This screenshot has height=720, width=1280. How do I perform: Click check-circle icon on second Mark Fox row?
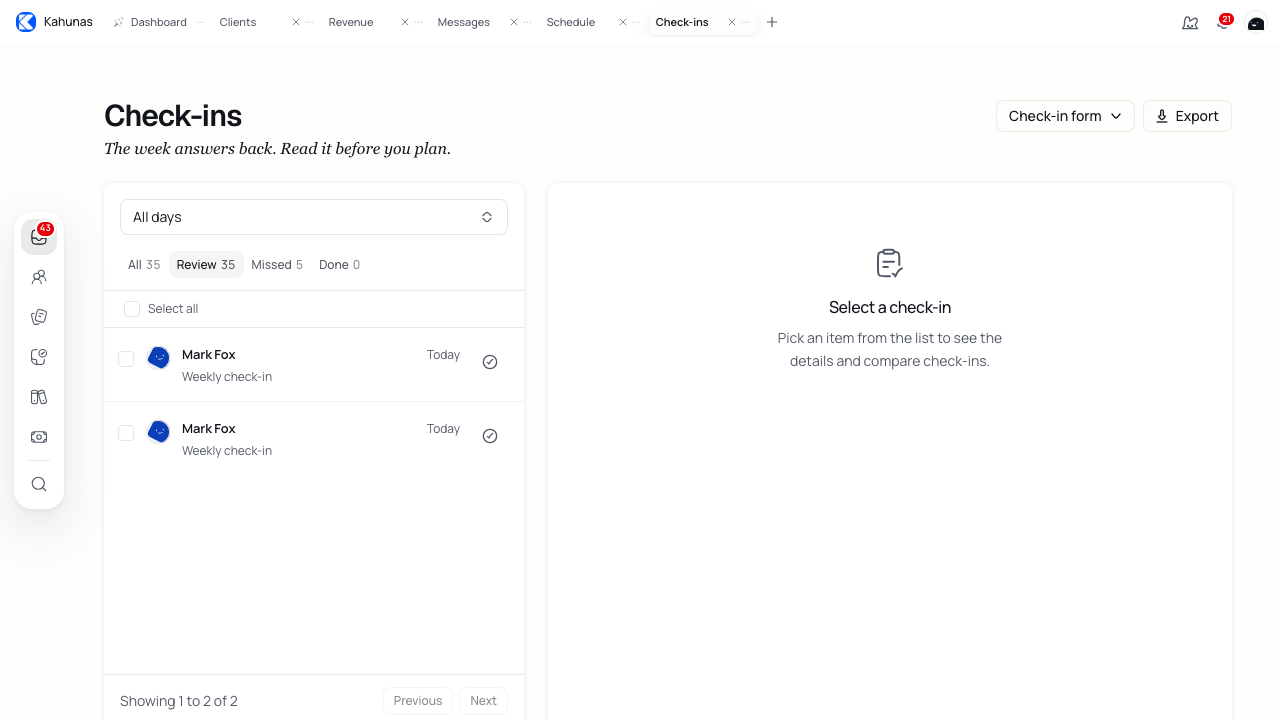[x=490, y=436]
